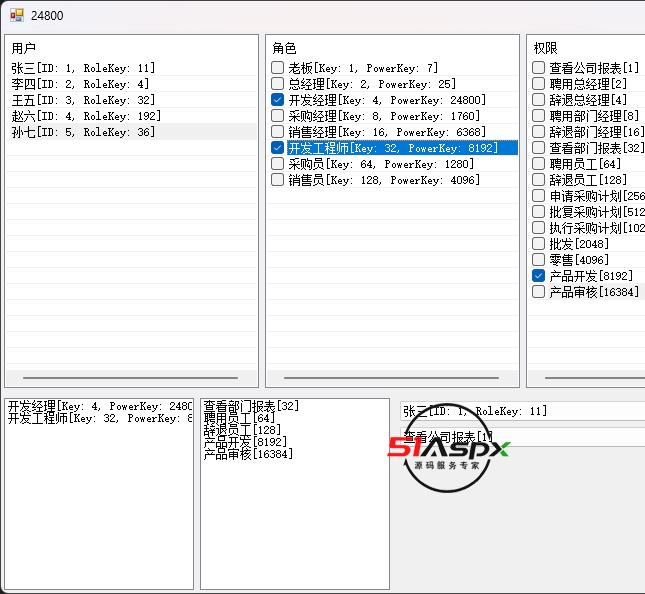Select 产品审核[16384] in bottom middle list
The width and height of the screenshot is (645, 594).
pyautogui.click(x=248, y=454)
